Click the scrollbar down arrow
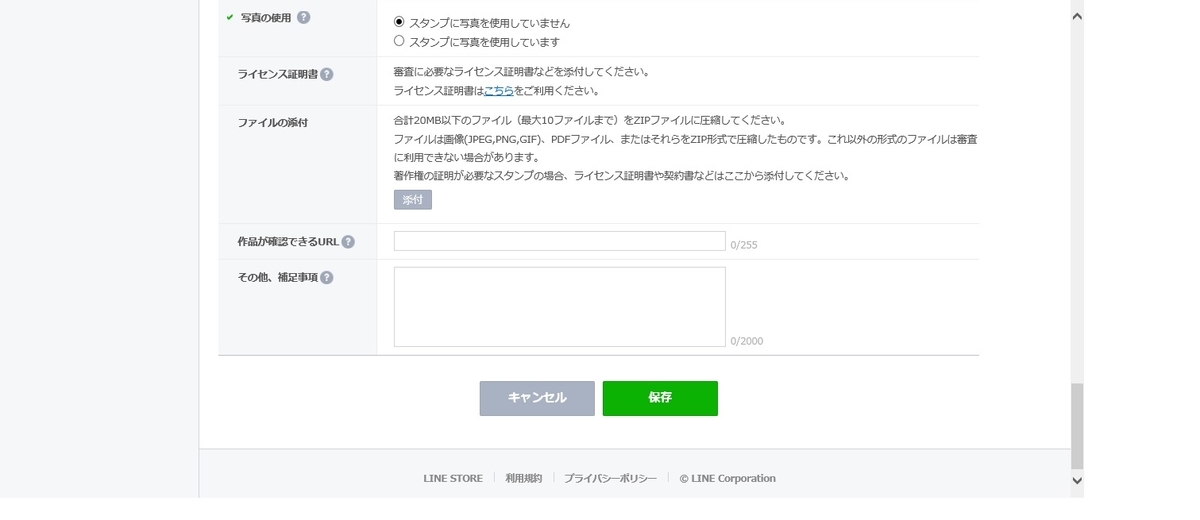This screenshot has height=520, width=1200. click(1077, 481)
